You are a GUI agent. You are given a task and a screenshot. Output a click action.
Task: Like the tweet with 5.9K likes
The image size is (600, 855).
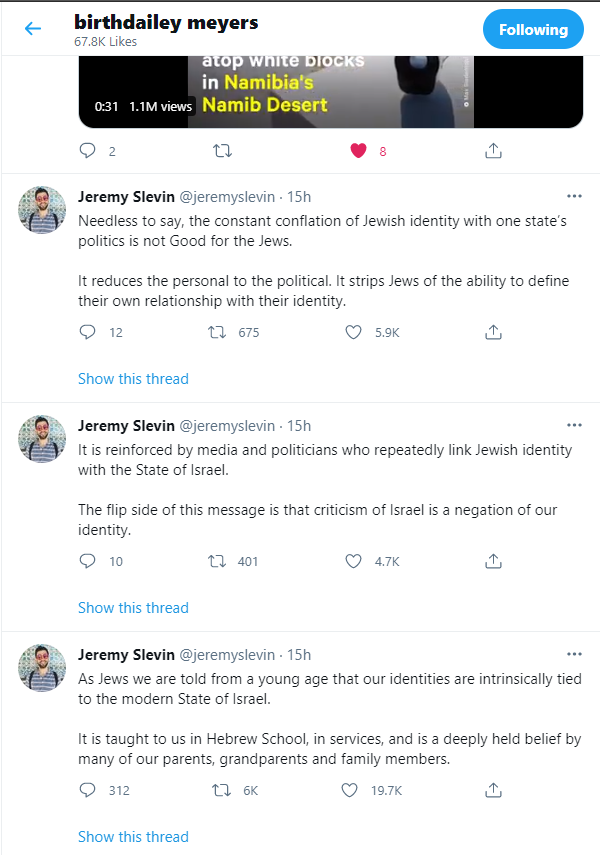[x=353, y=332]
